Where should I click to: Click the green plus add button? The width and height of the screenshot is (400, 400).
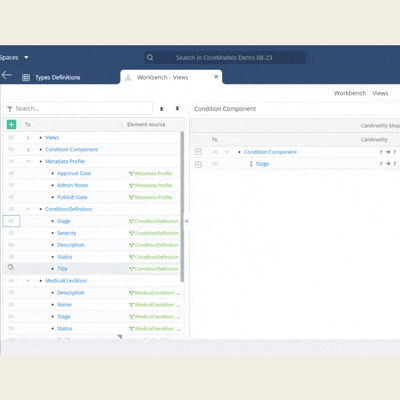11,124
